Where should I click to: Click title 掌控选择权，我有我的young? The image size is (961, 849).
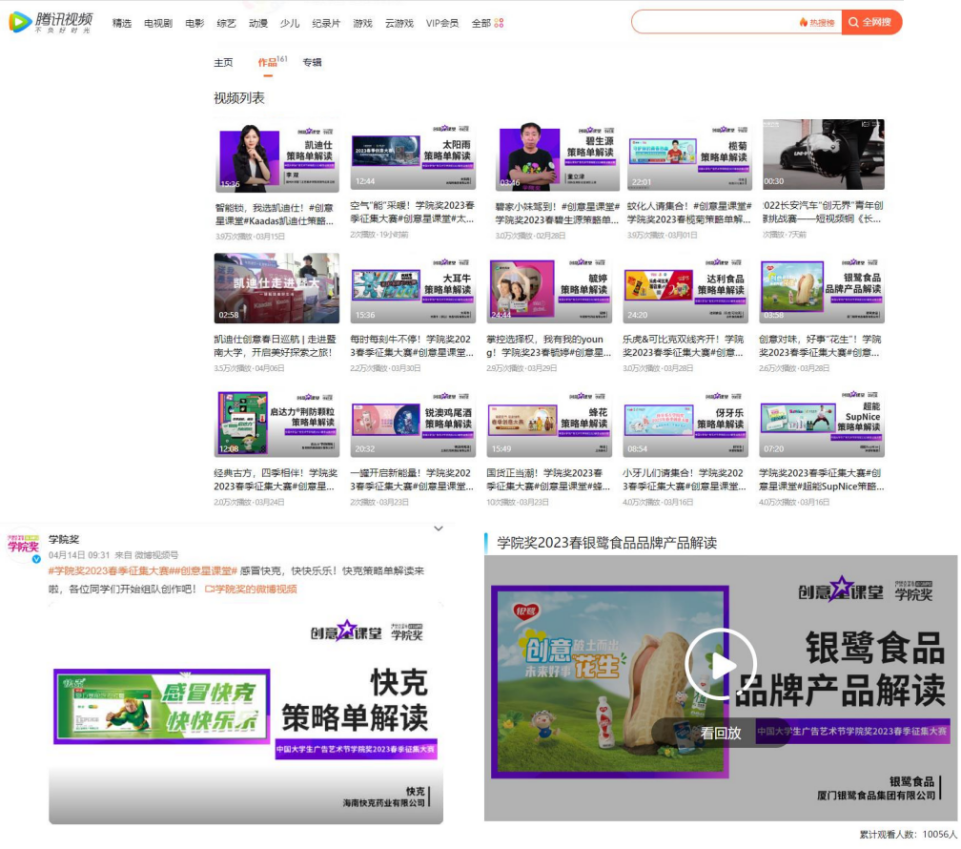coord(549,346)
